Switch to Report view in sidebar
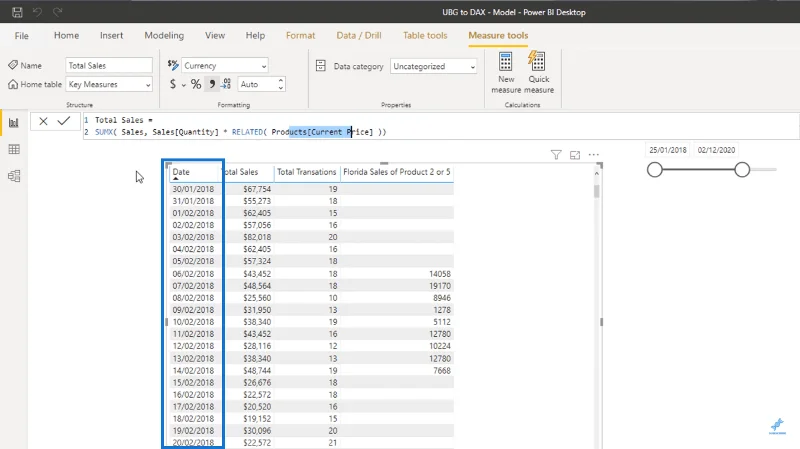 pos(14,122)
